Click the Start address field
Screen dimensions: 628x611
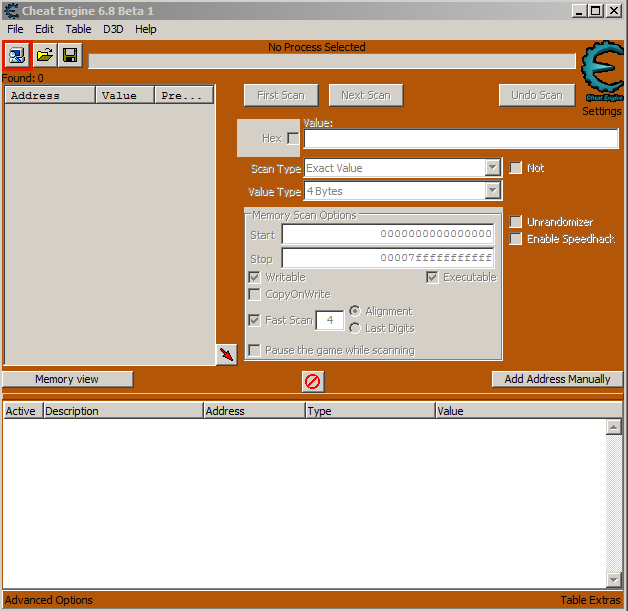click(x=388, y=234)
